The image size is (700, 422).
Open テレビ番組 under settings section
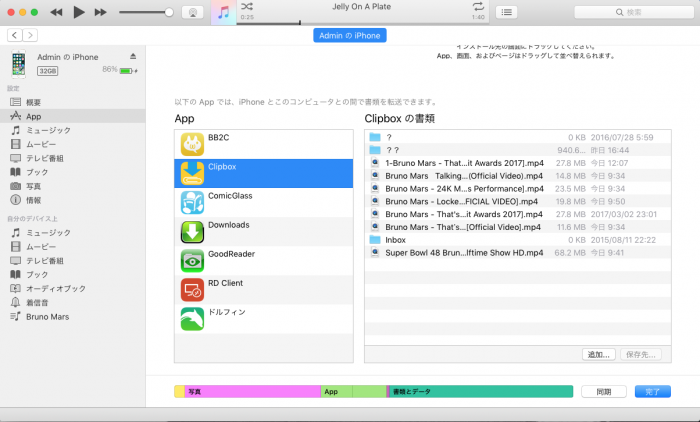coord(72,158)
